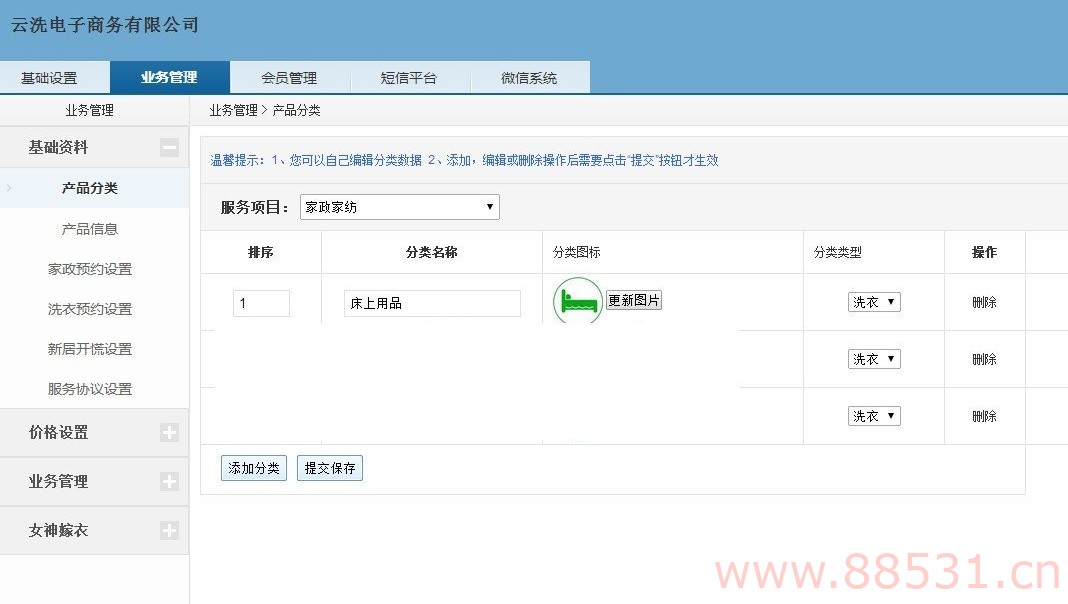Viewport: 1068px width, 604px height.
Task: Click the 分类图标 column header
Action: coord(576,252)
